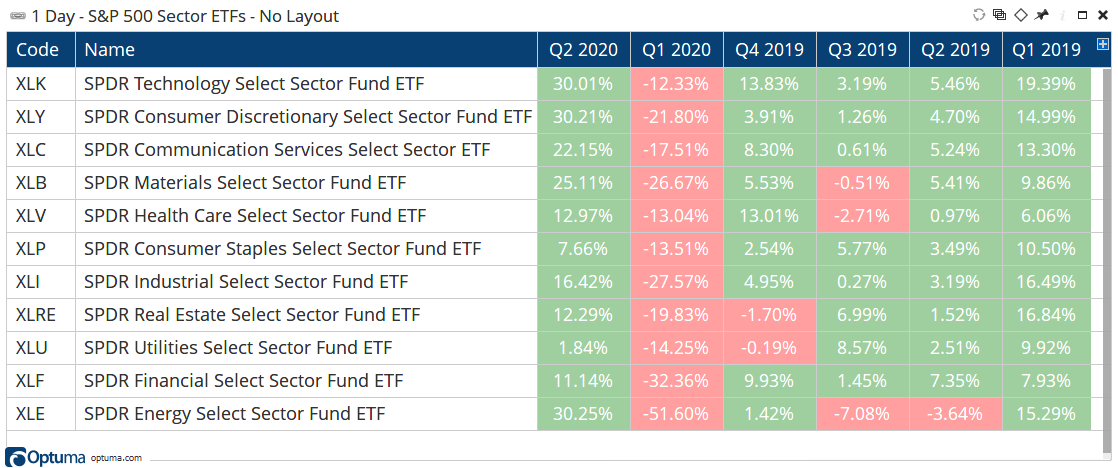Click the Optuma logo at the bottom left

pos(46,457)
